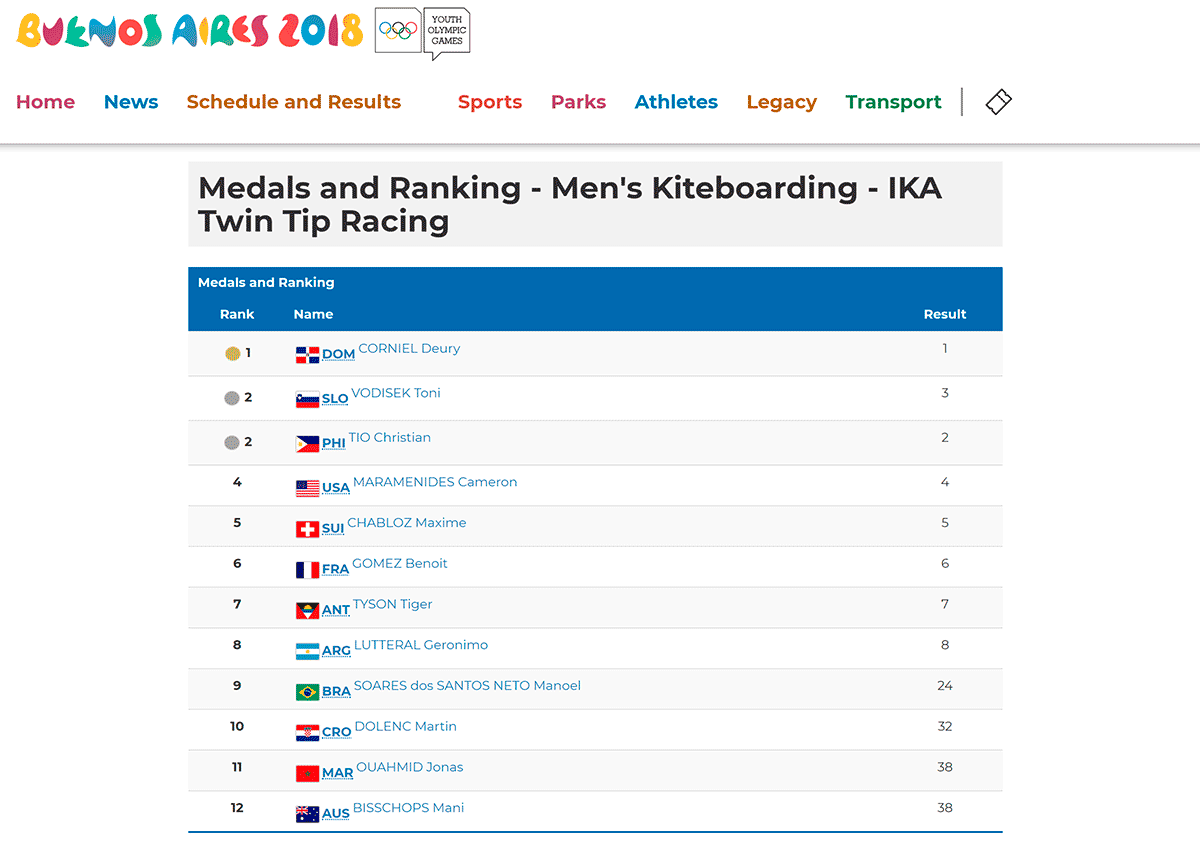Click the Philippines flag icon
Viewport: 1200px width, 845px height.
[x=307, y=444]
